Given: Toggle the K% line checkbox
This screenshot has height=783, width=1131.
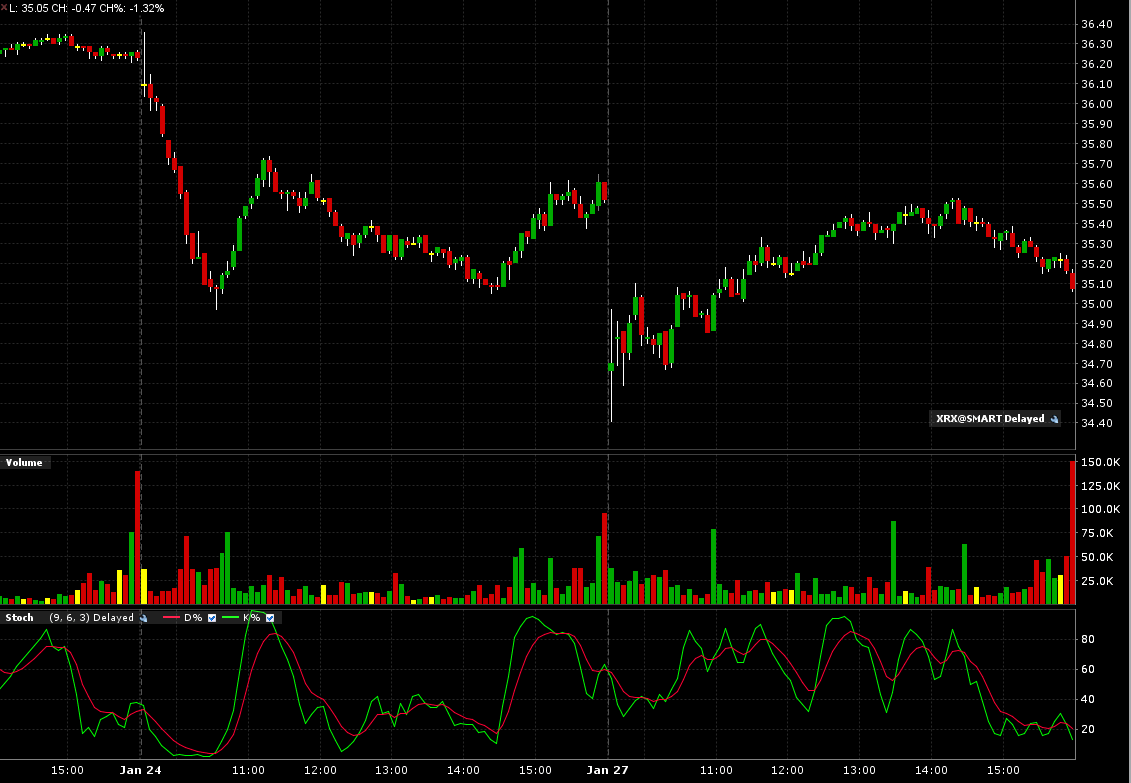Looking at the screenshot, I should point(270,618).
